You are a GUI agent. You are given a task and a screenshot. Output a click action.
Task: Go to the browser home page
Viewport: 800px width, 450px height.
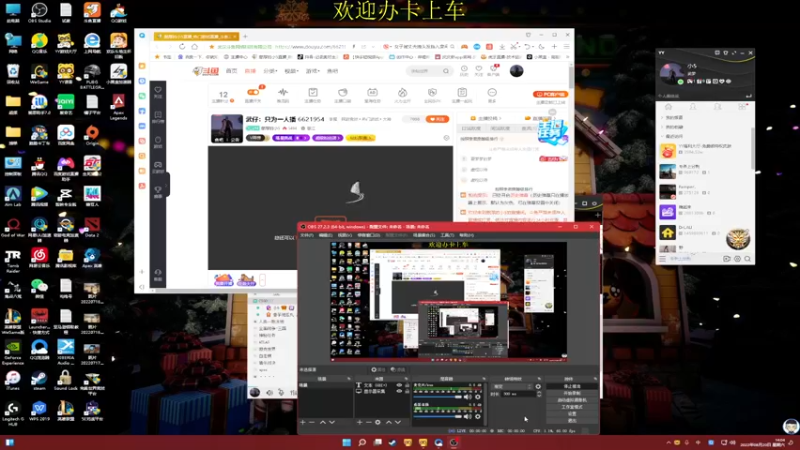coord(194,46)
